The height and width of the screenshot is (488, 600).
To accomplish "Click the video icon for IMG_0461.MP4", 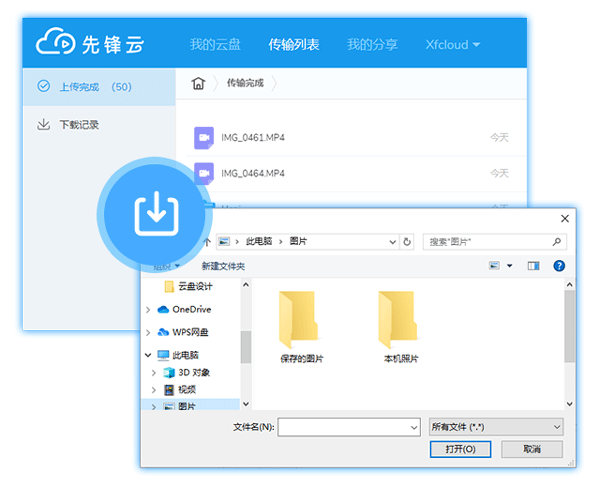I will (x=204, y=136).
